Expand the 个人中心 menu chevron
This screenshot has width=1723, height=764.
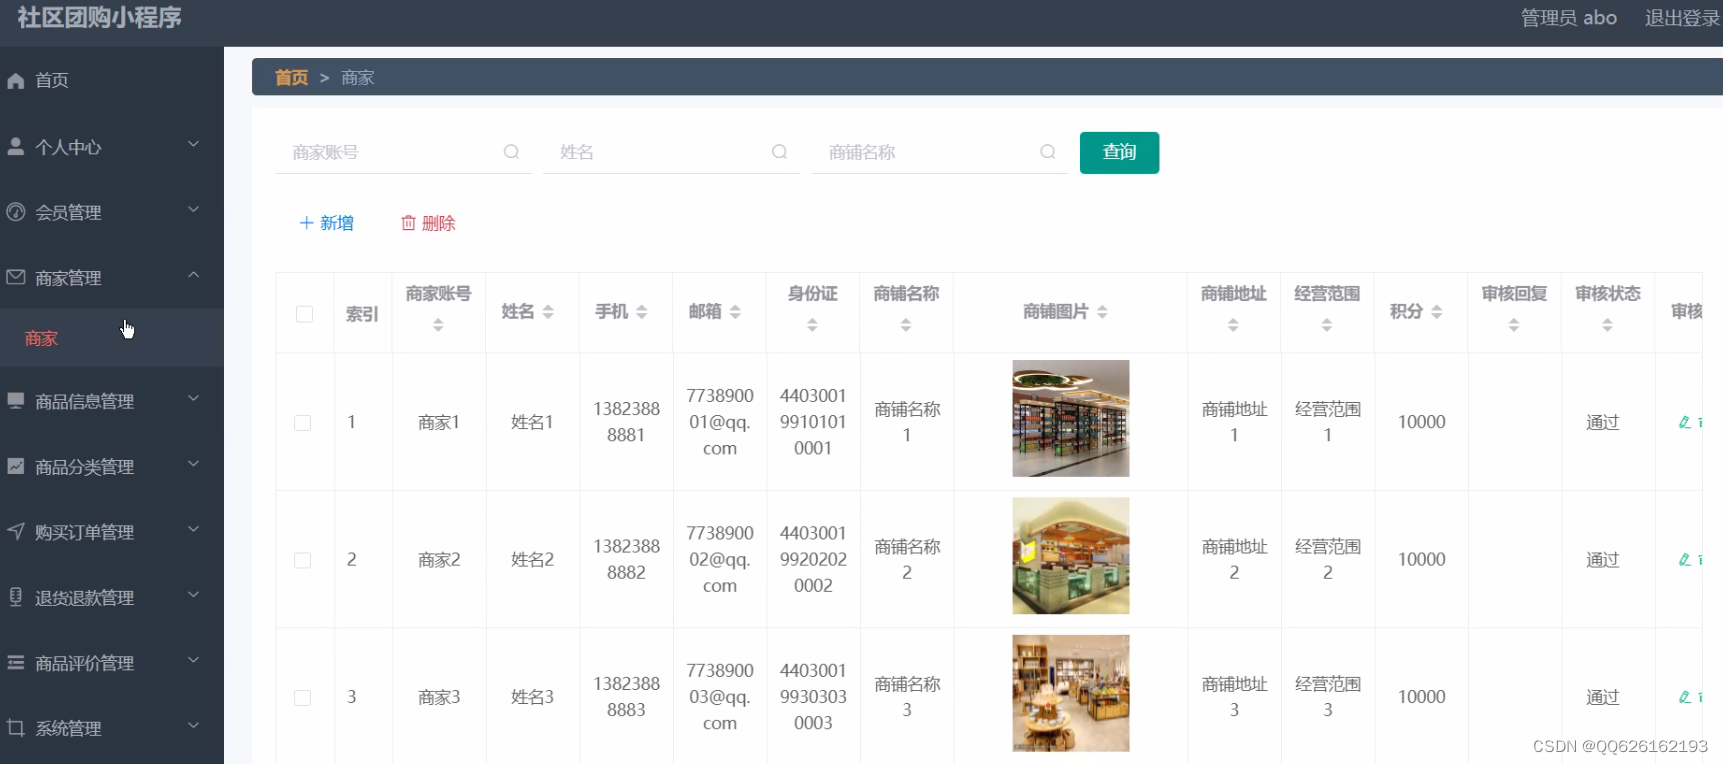pos(194,145)
